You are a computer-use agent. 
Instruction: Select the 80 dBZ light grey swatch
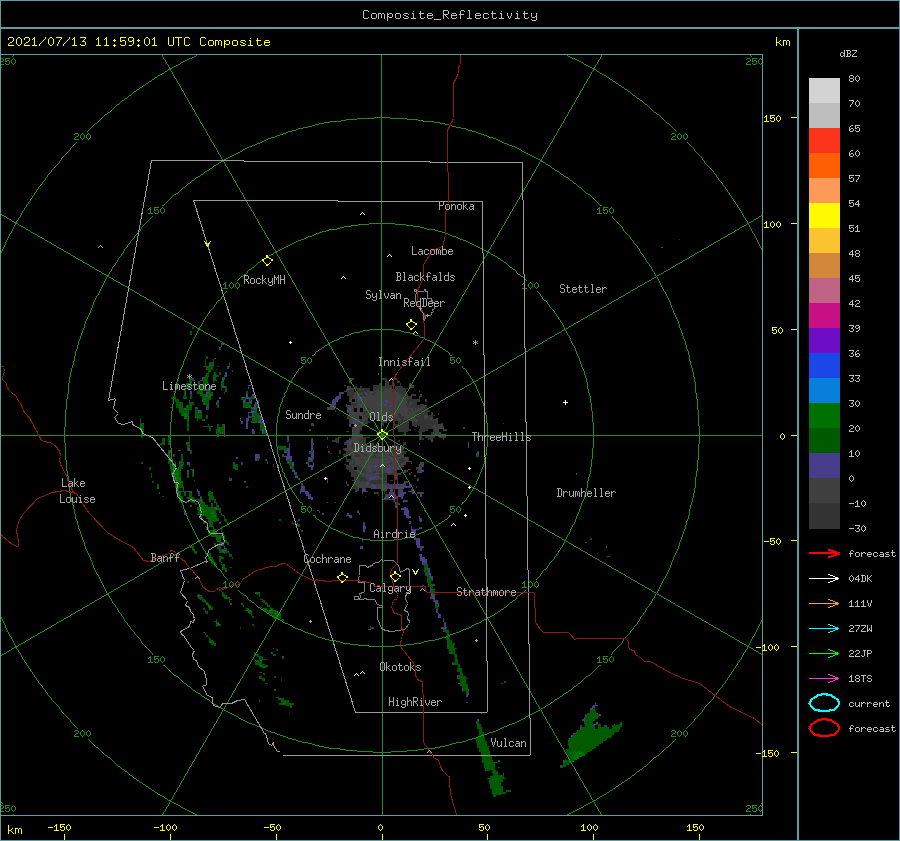coord(824,90)
